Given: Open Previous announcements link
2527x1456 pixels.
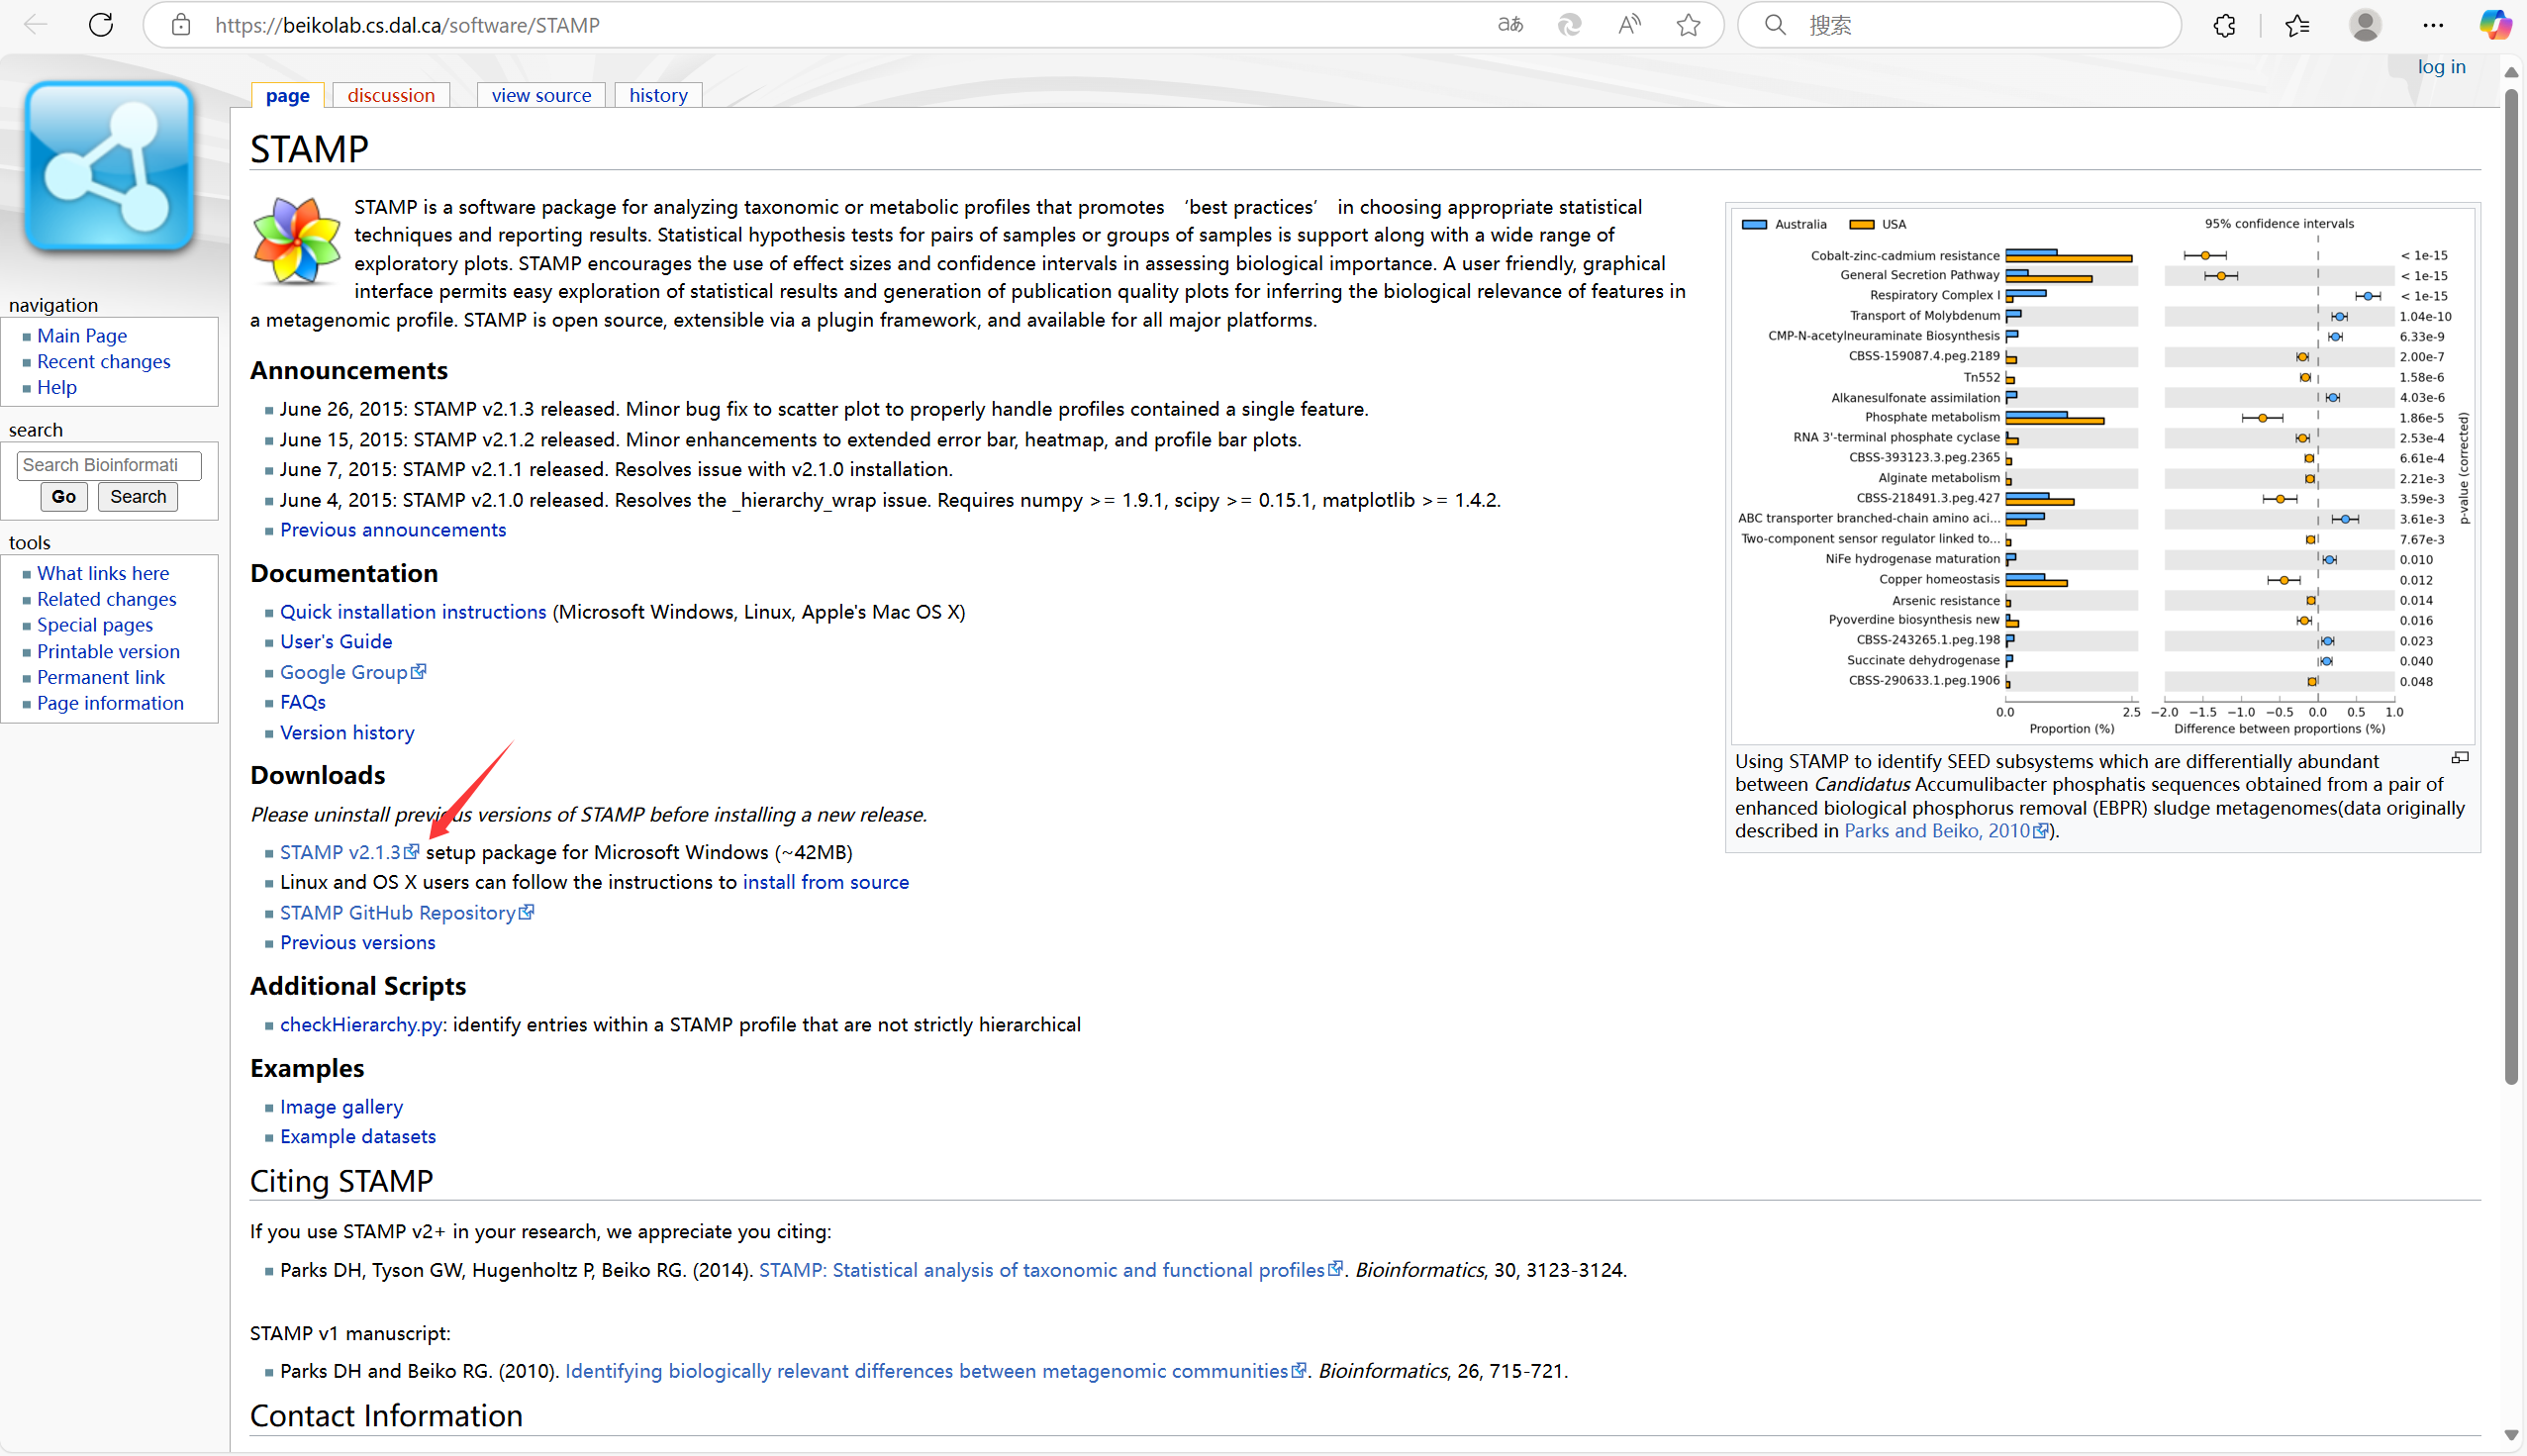Looking at the screenshot, I should [393, 530].
